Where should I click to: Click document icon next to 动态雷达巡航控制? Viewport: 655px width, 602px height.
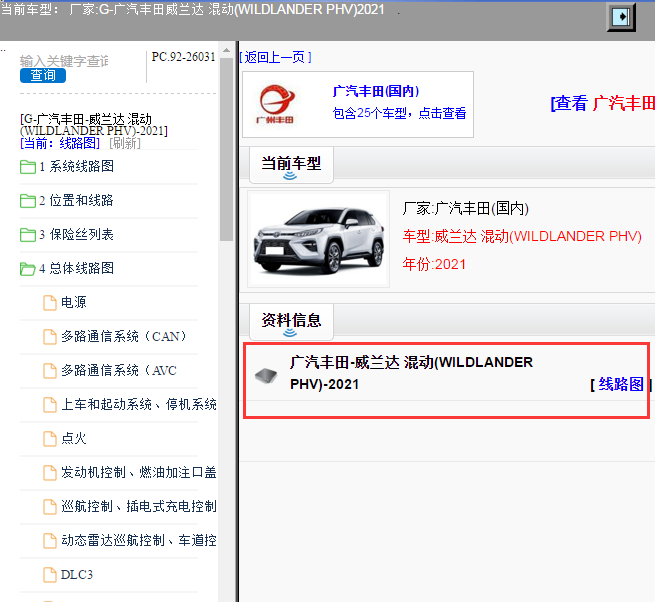click(x=50, y=541)
